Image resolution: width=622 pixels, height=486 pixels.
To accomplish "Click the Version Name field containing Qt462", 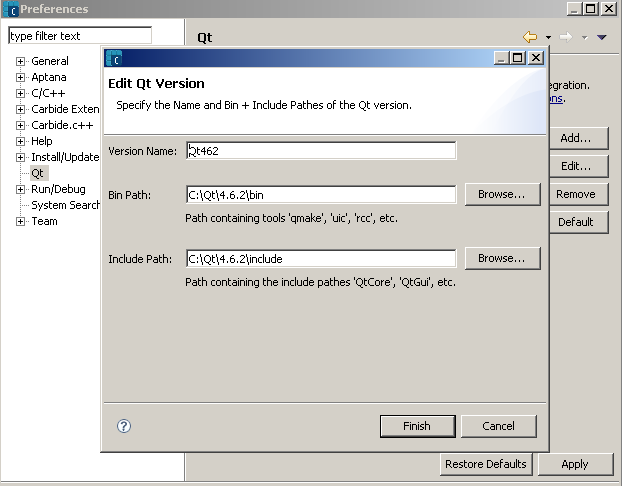I will pyautogui.click(x=321, y=151).
